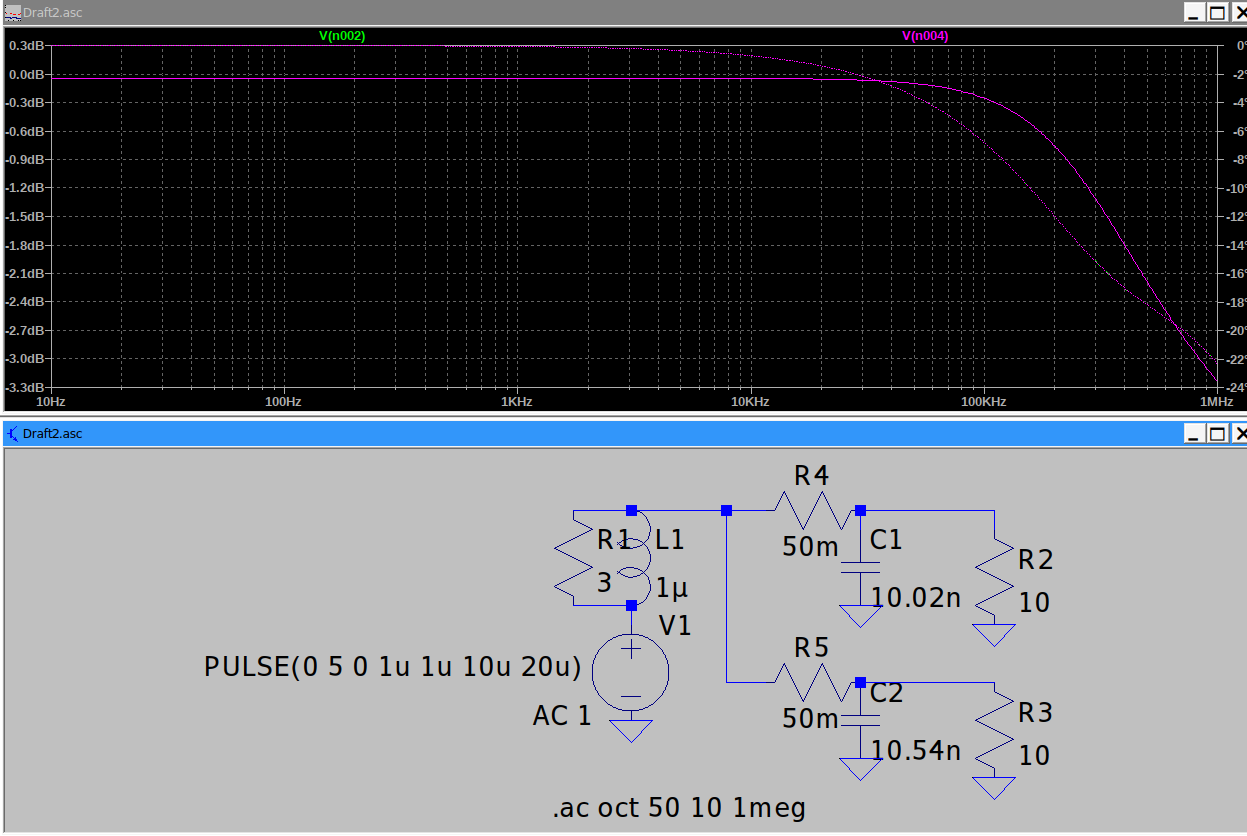Click the 1KHz frequency axis label
1247x836 pixels.
516,402
